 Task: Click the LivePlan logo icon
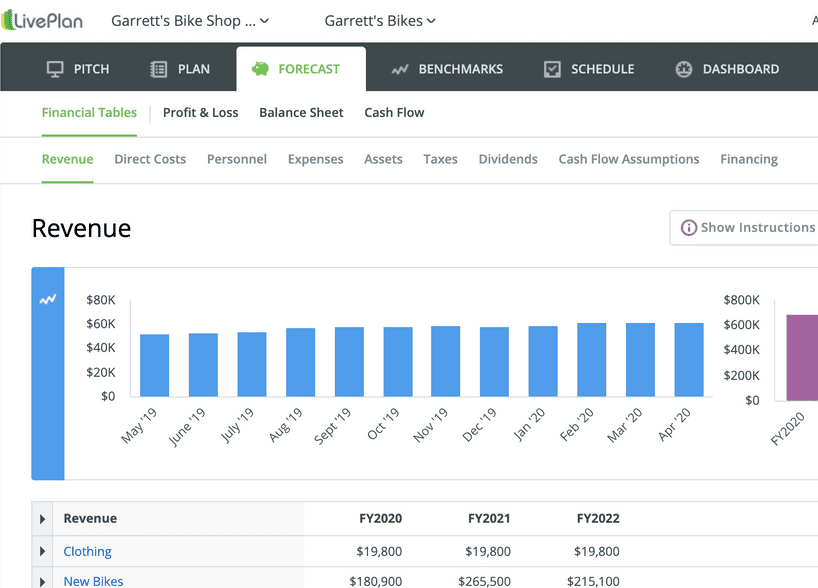(8, 21)
